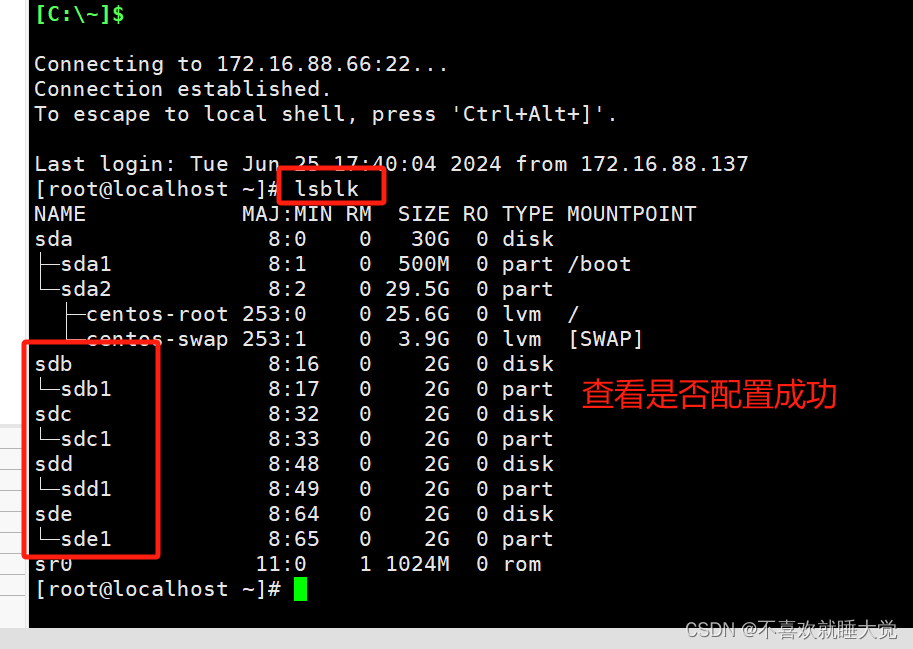Viewport: 913px width, 649px height.
Task: Click the 'sdd1' partition name
Action: click(x=86, y=489)
